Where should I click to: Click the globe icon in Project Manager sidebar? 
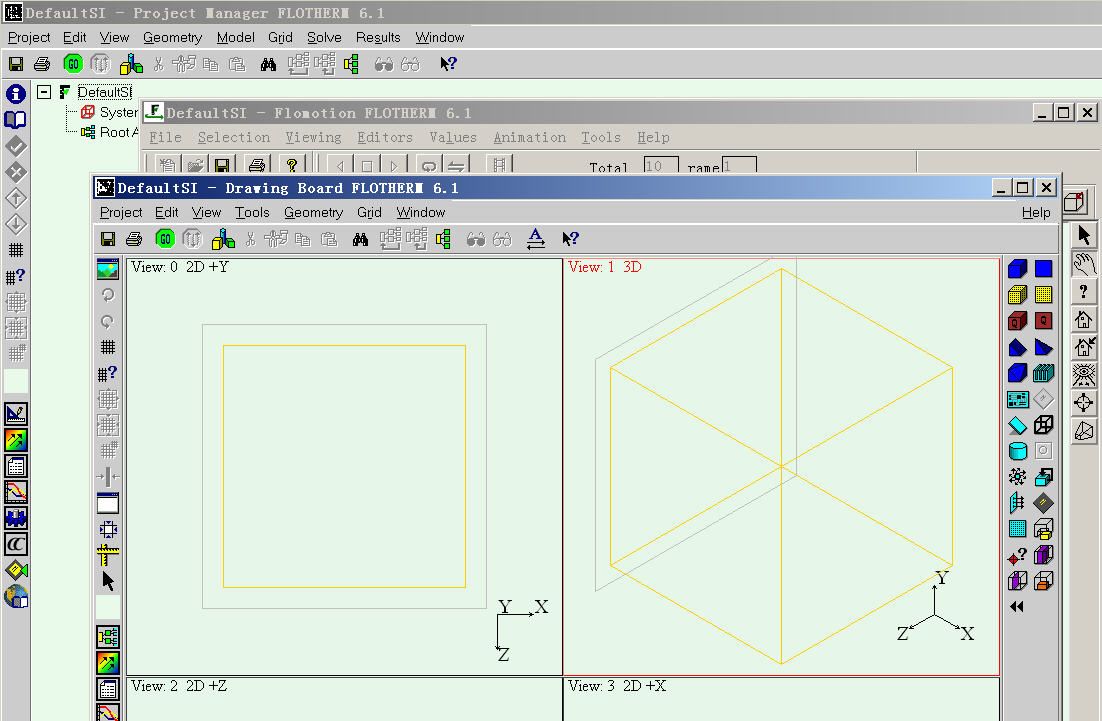[x=15, y=596]
